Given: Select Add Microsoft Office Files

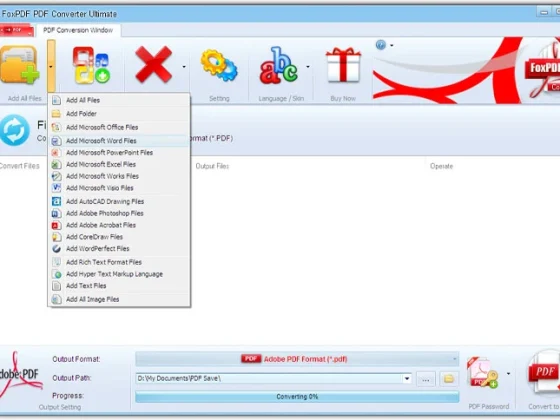Looking at the screenshot, I should [118, 128].
